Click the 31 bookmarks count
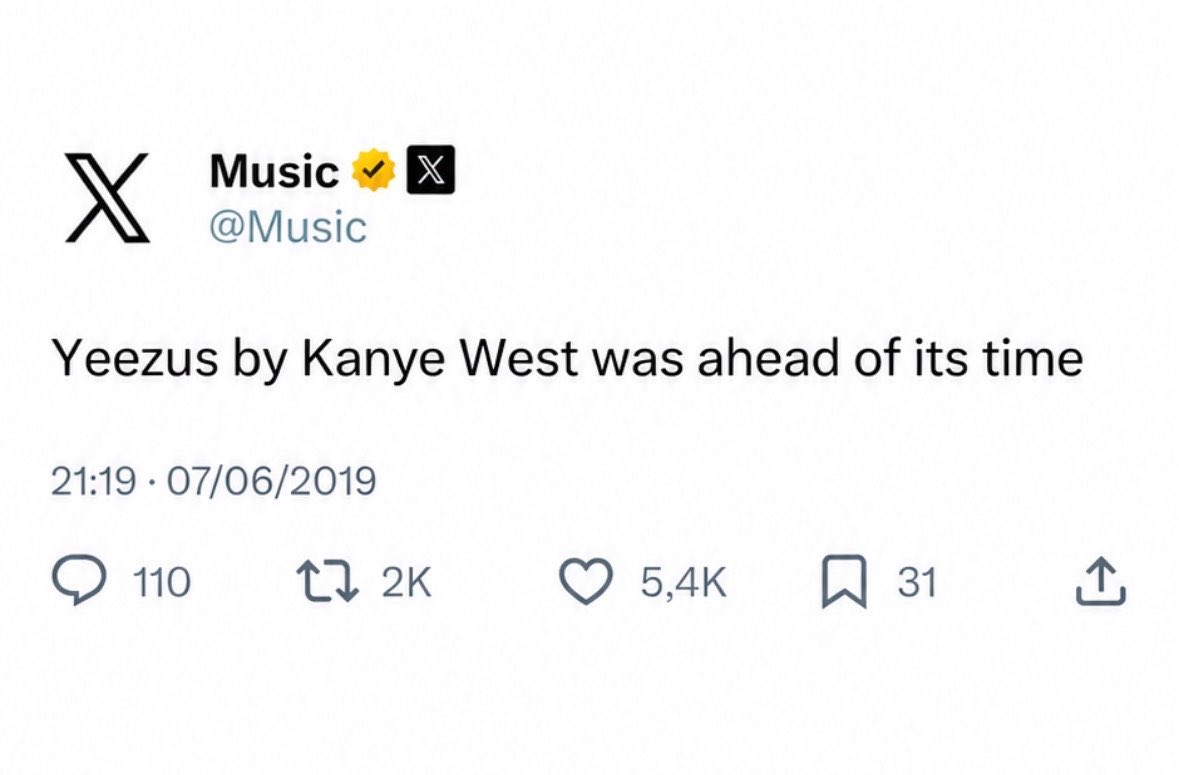 pos(917,583)
